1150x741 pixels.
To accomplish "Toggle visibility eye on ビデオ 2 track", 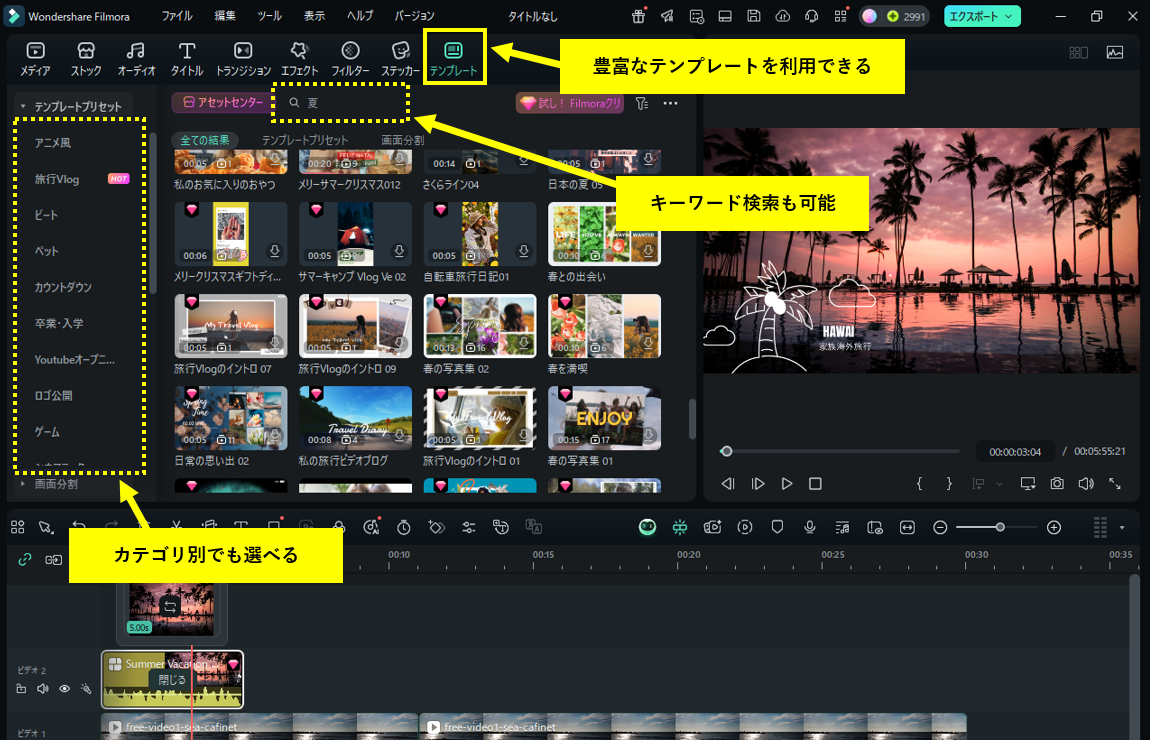I will pos(65,689).
